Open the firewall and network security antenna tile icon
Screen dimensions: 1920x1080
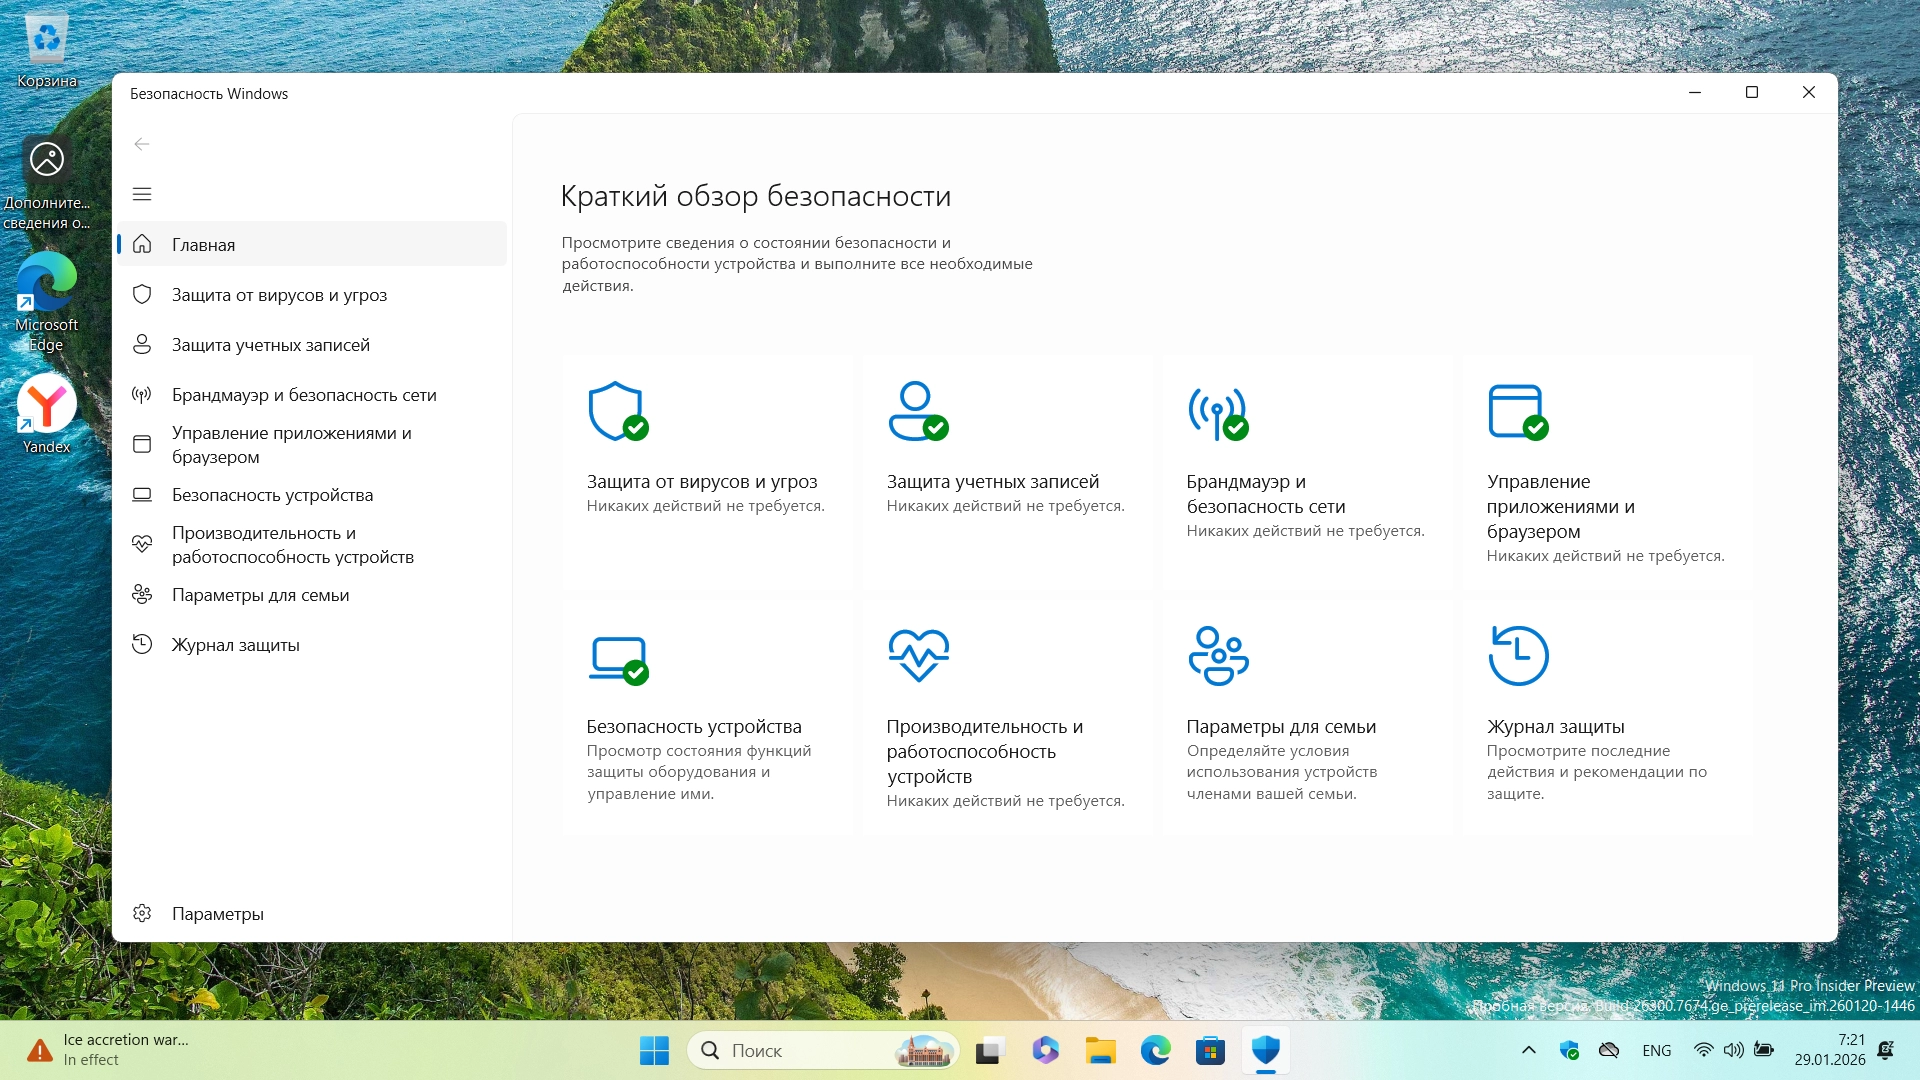(x=1217, y=411)
